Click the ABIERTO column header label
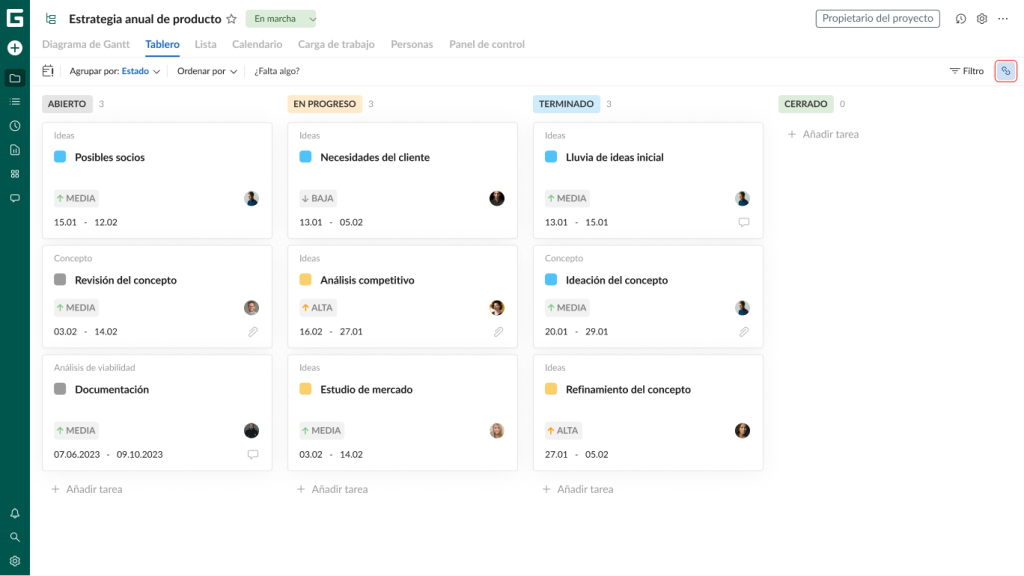The image size is (1024, 576). (67, 104)
